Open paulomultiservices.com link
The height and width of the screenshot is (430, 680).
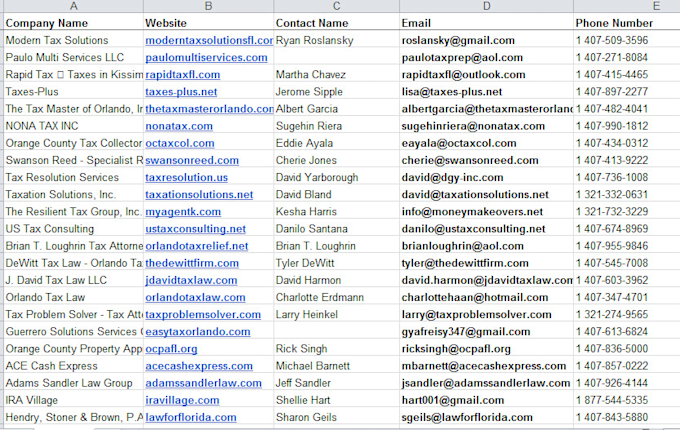[206, 57]
